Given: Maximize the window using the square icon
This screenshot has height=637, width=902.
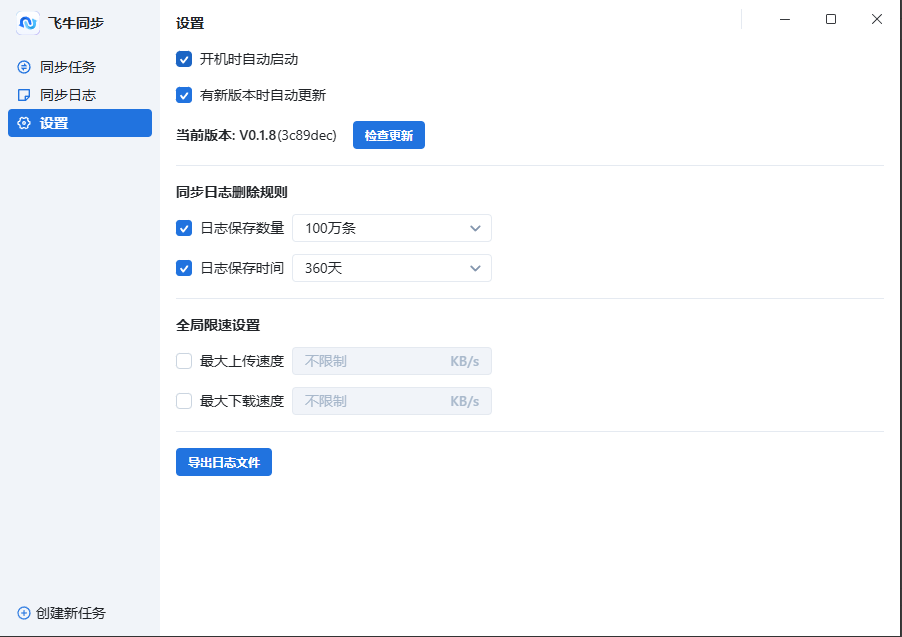Looking at the screenshot, I should [830, 19].
